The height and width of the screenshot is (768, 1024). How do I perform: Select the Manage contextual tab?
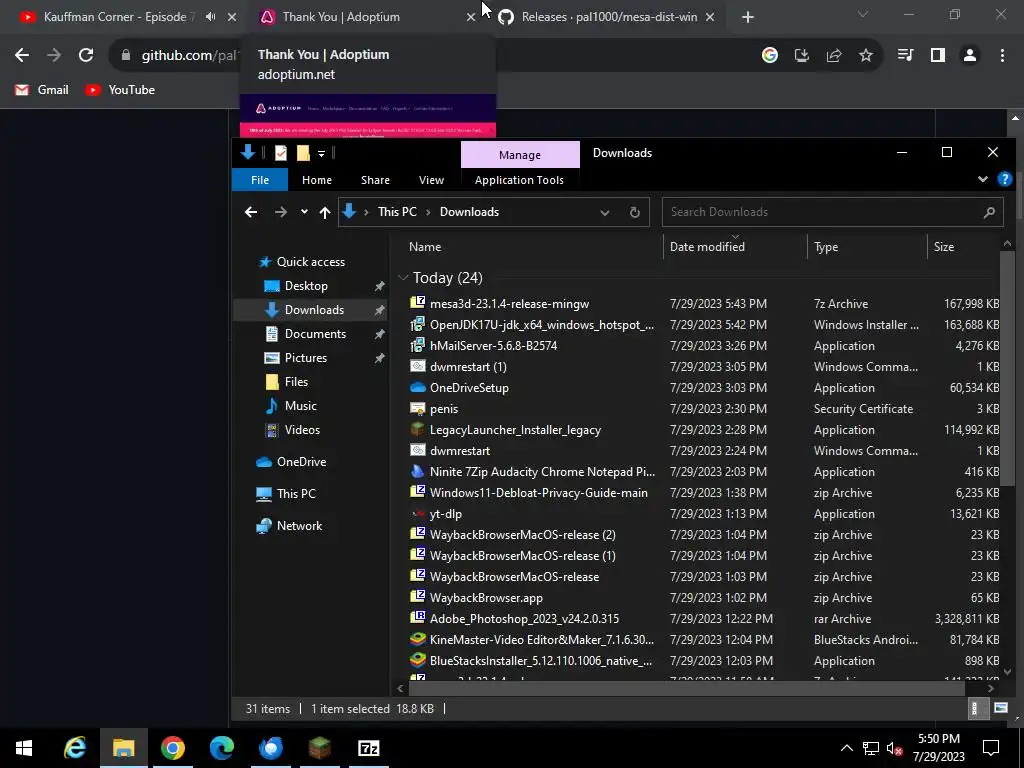tap(520, 155)
